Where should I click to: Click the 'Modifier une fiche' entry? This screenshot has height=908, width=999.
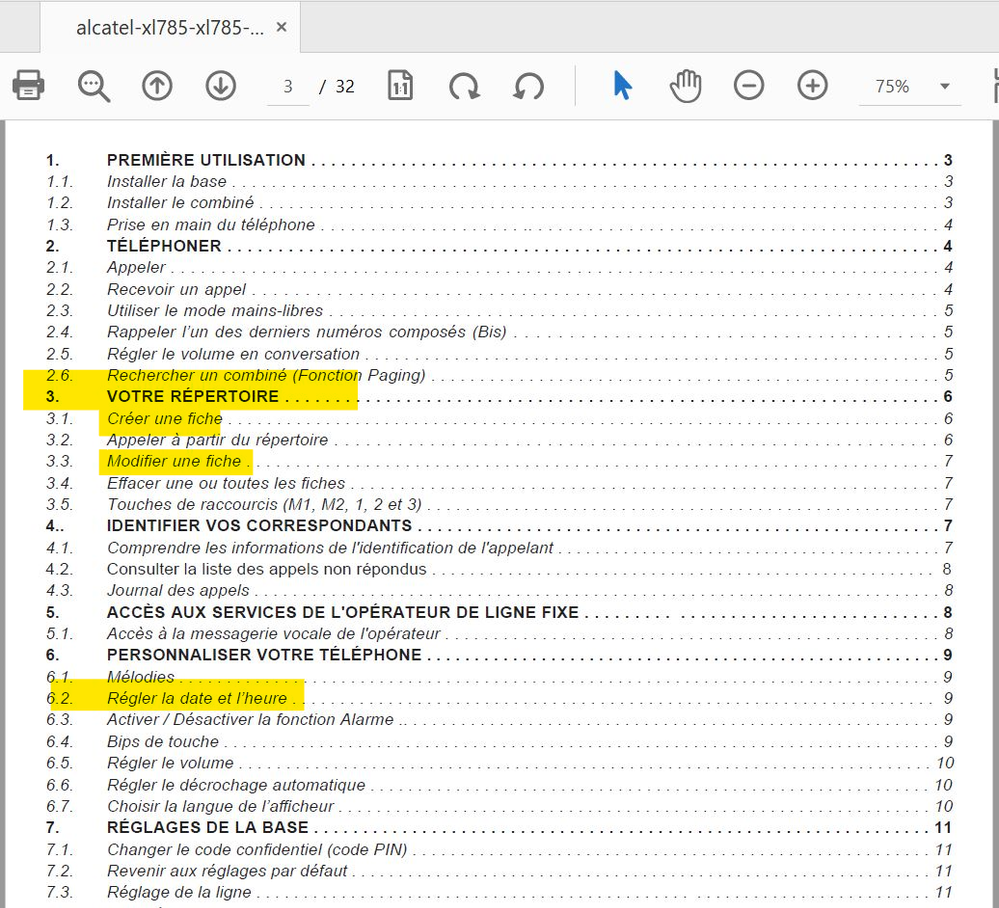click(x=174, y=461)
